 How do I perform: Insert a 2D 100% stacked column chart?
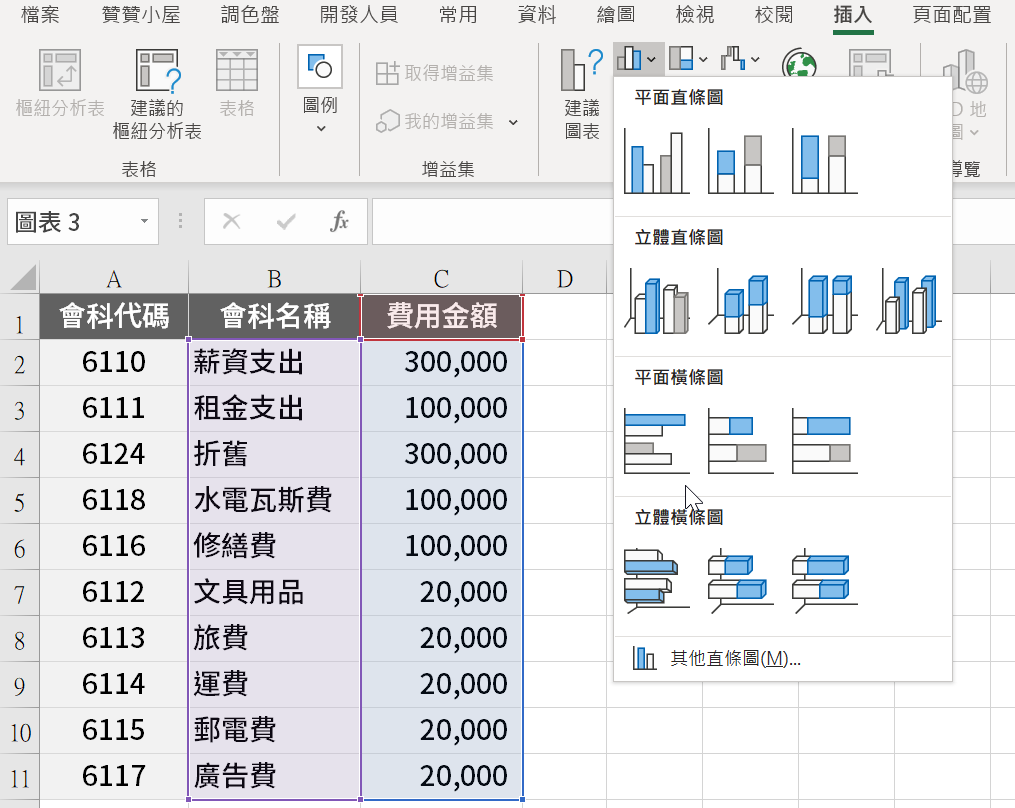point(825,161)
